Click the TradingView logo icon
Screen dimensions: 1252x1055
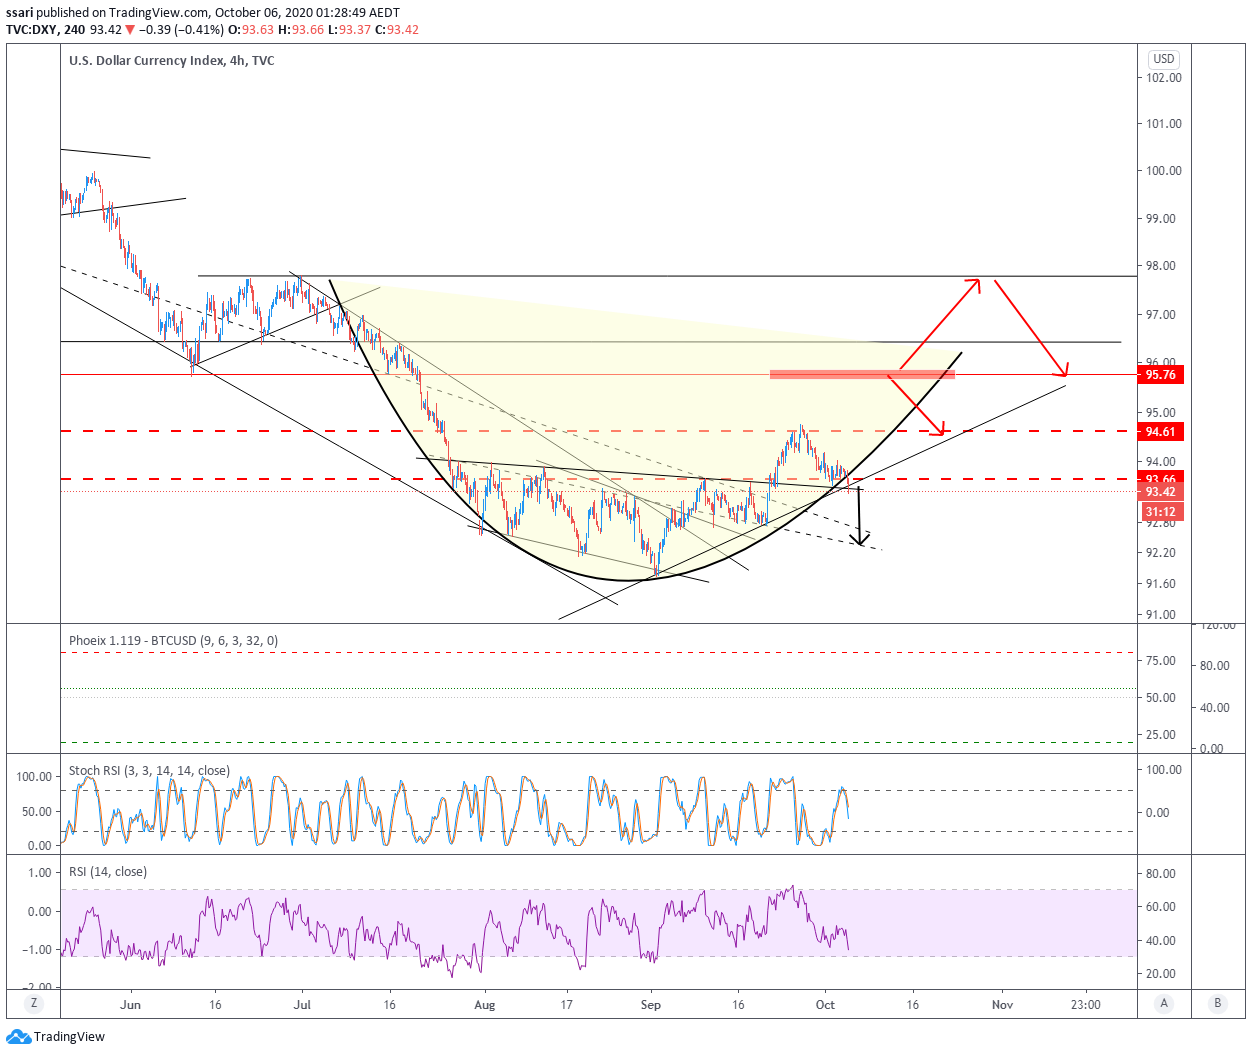click(19, 1037)
